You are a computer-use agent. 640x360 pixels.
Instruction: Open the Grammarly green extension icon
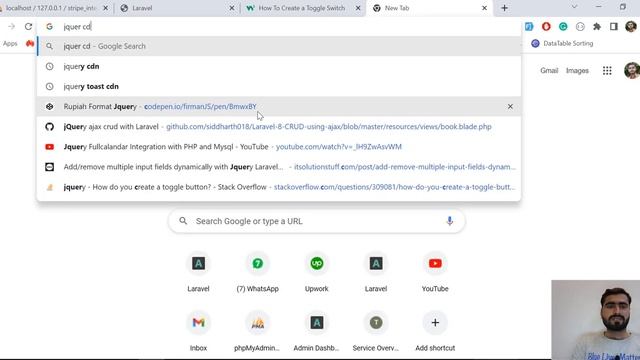click(563, 27)
